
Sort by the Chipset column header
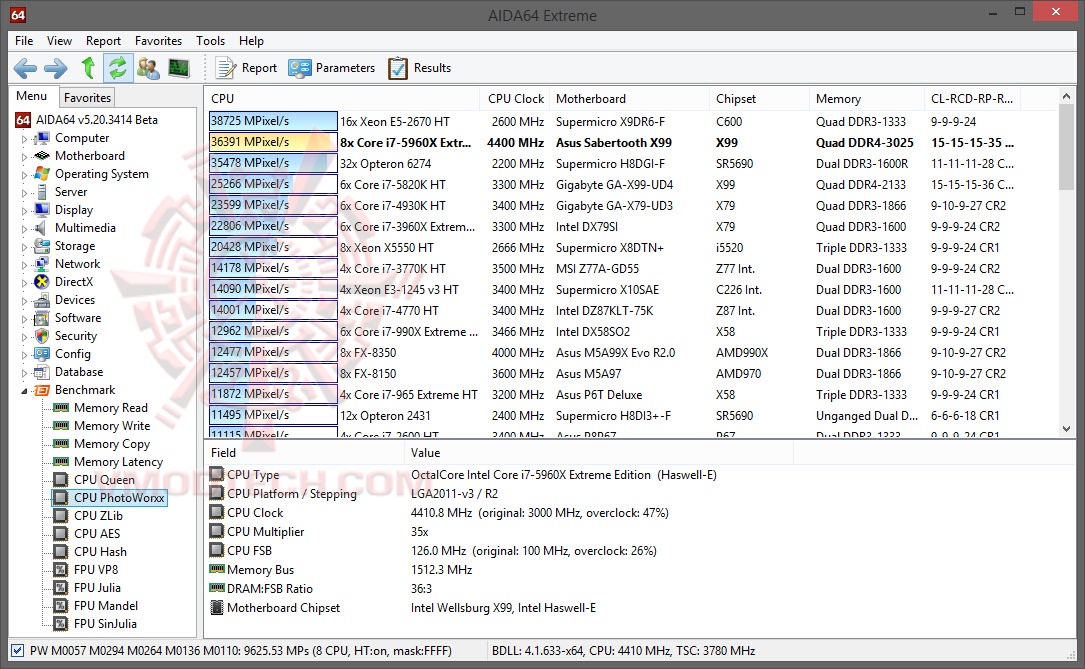point(759,99)
